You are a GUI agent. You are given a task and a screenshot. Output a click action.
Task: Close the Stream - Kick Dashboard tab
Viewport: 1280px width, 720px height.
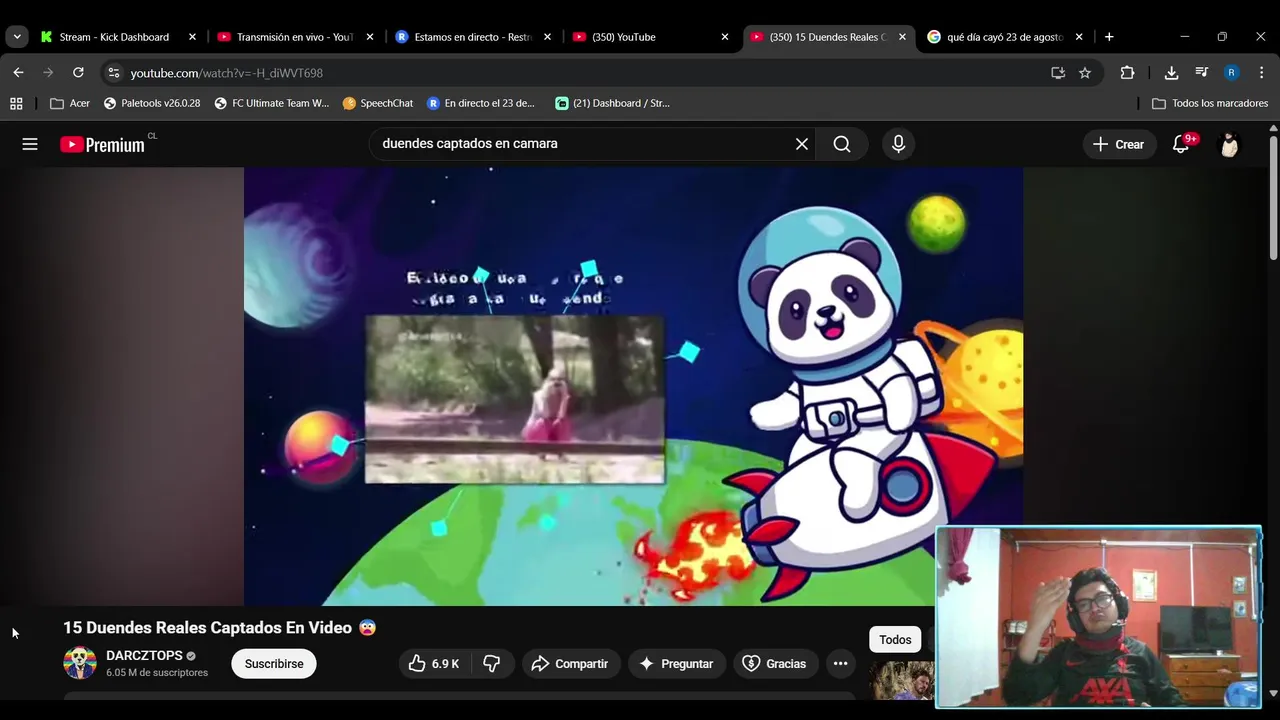pos(192,37)
